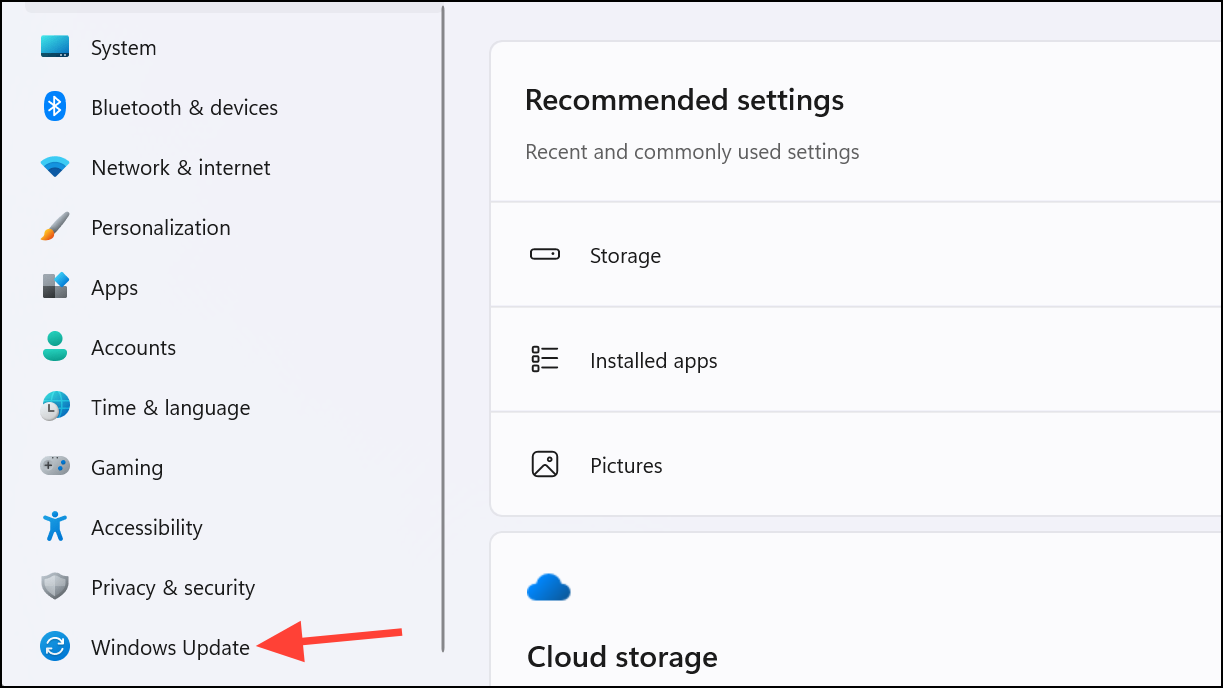Click the Gaming controller icon
The image size is (1223, 688).
(55, 466)
